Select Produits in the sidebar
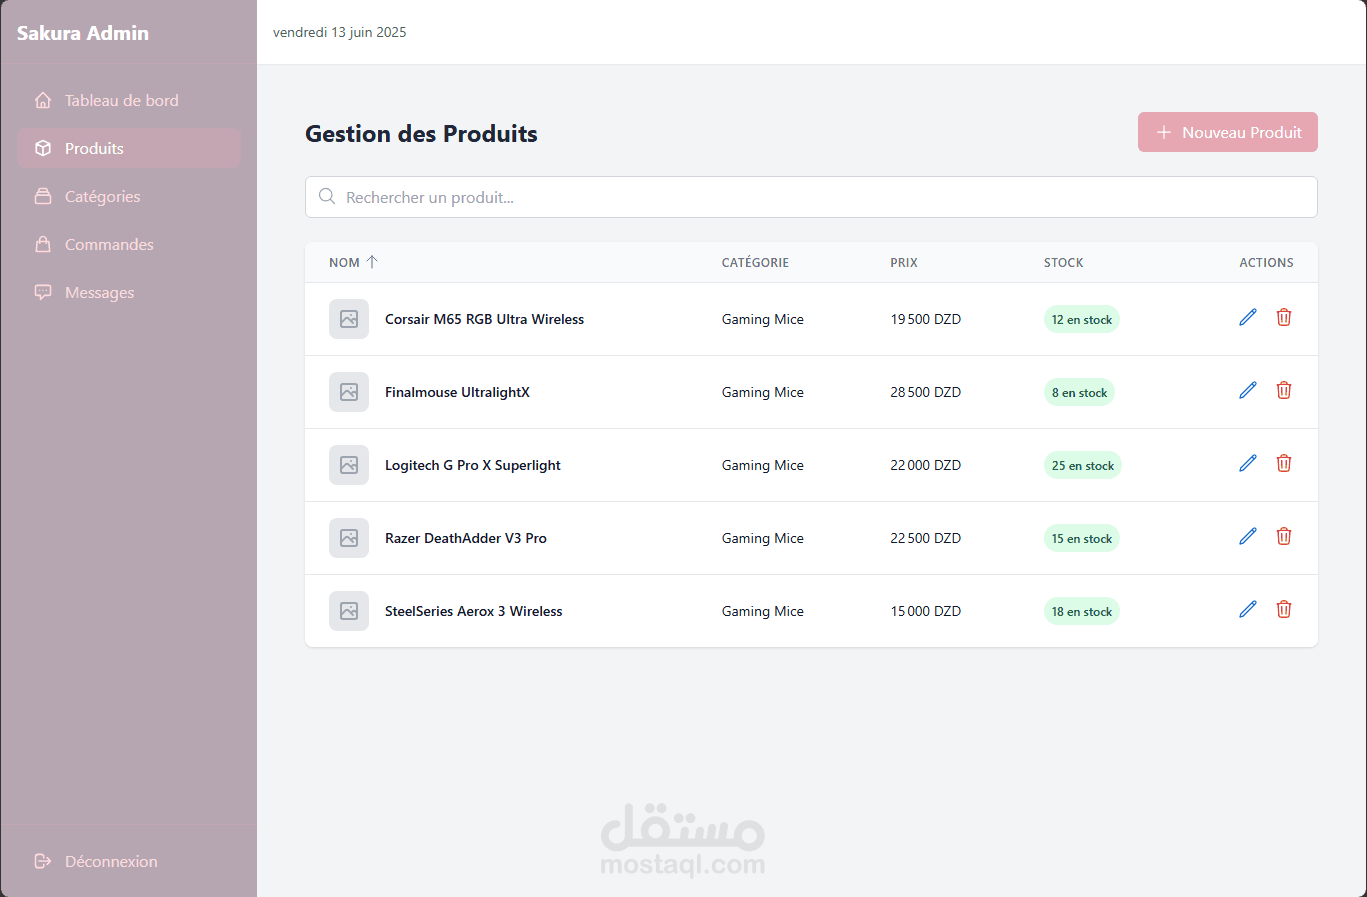The width and height of the screenshot is (1367, 897). pyautogui.click(x=129, y=148)
